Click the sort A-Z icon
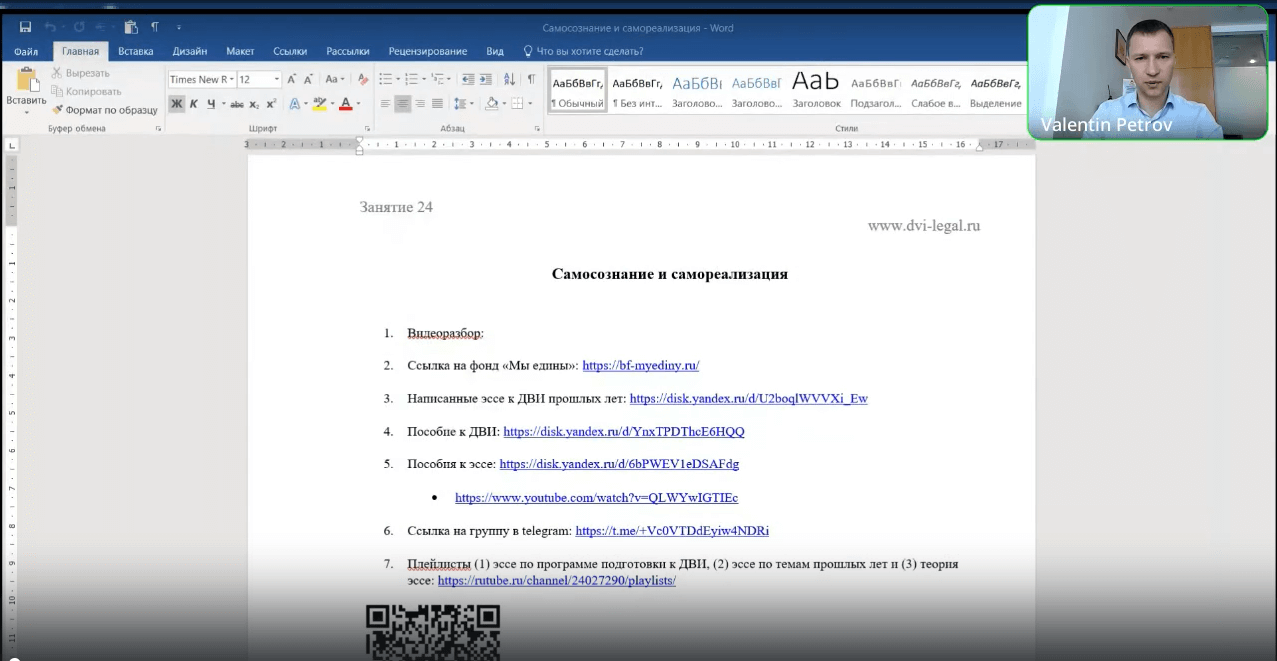The image size is (1277, 661). click(510, 79)
